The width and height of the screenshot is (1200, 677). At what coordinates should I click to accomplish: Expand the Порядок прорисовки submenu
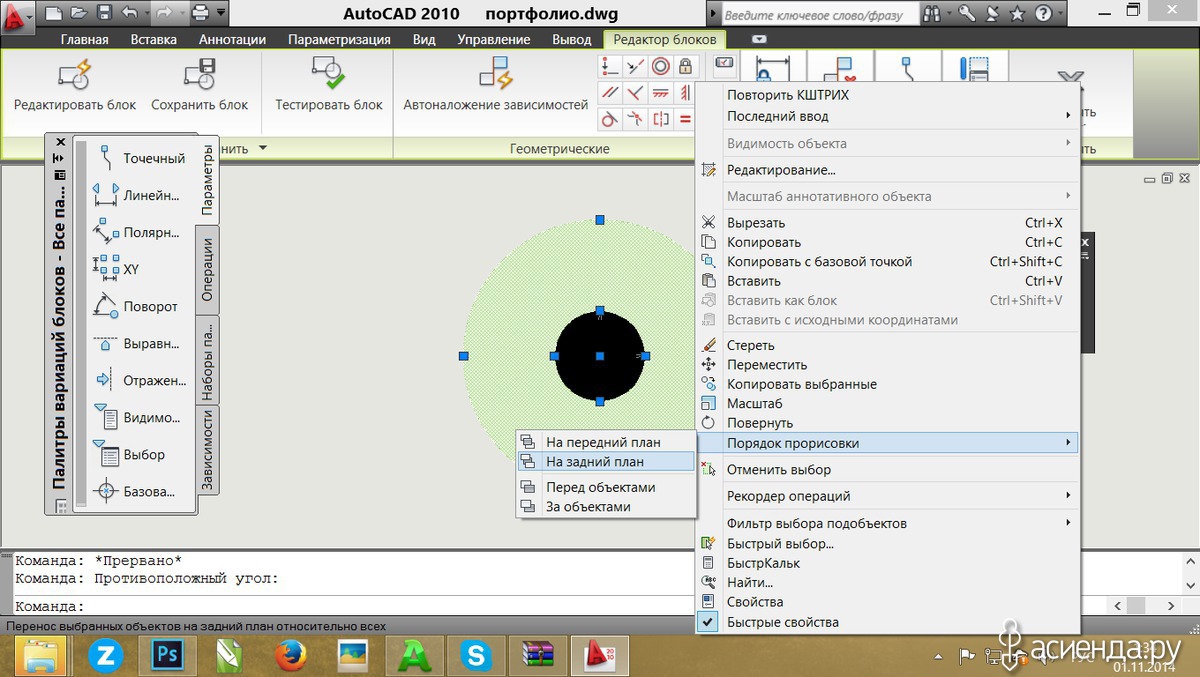point(888,443)
